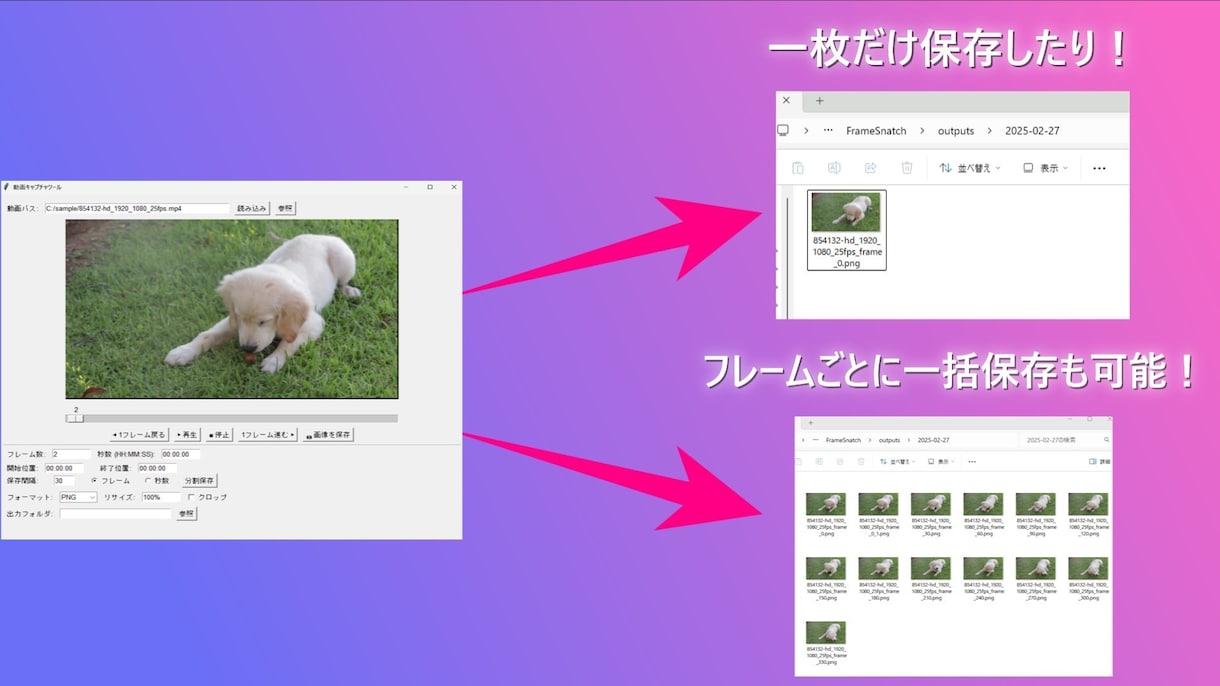Click the rename icon in the upper Explorer window
This screenshot has height=686, width=1220.
click(x=833, y=168)
